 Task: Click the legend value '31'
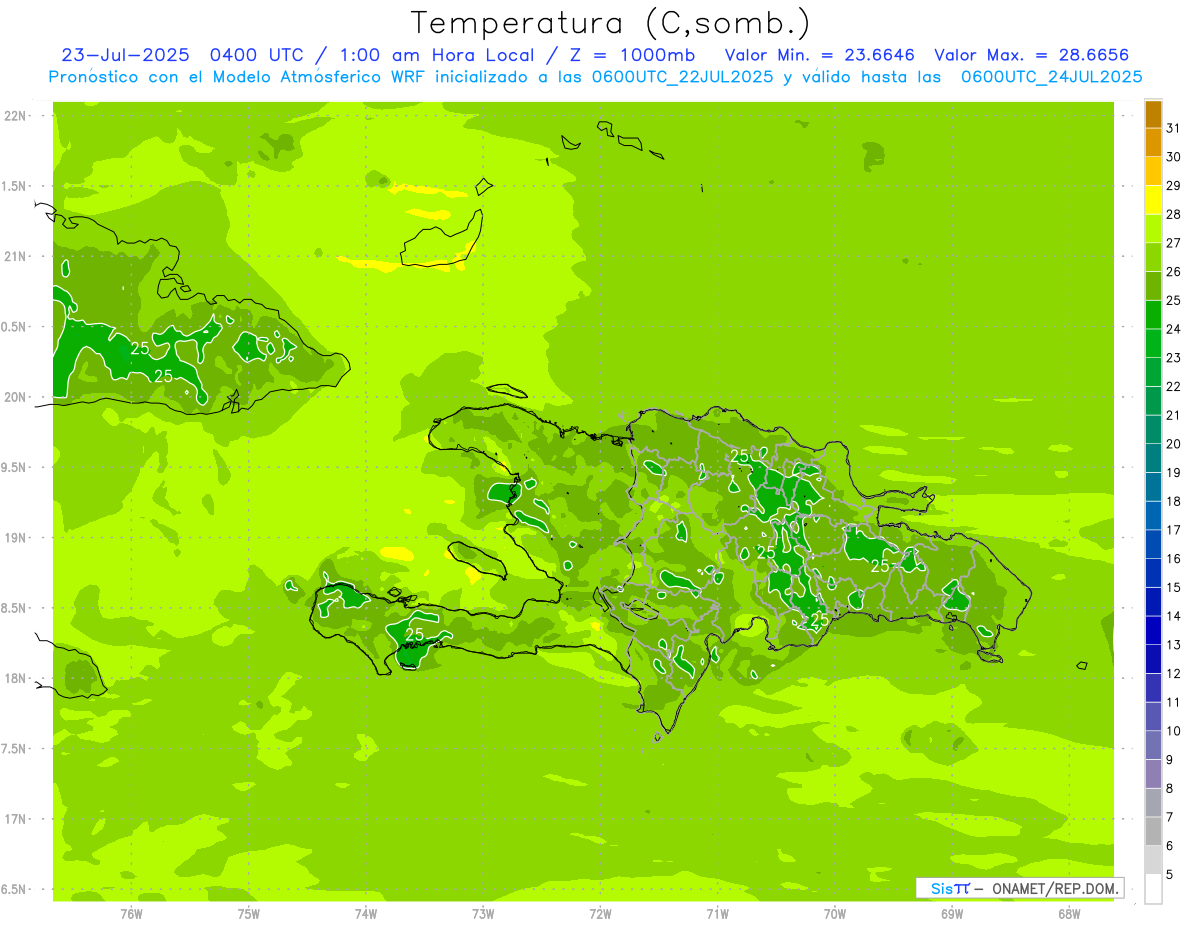(1174, 128)
